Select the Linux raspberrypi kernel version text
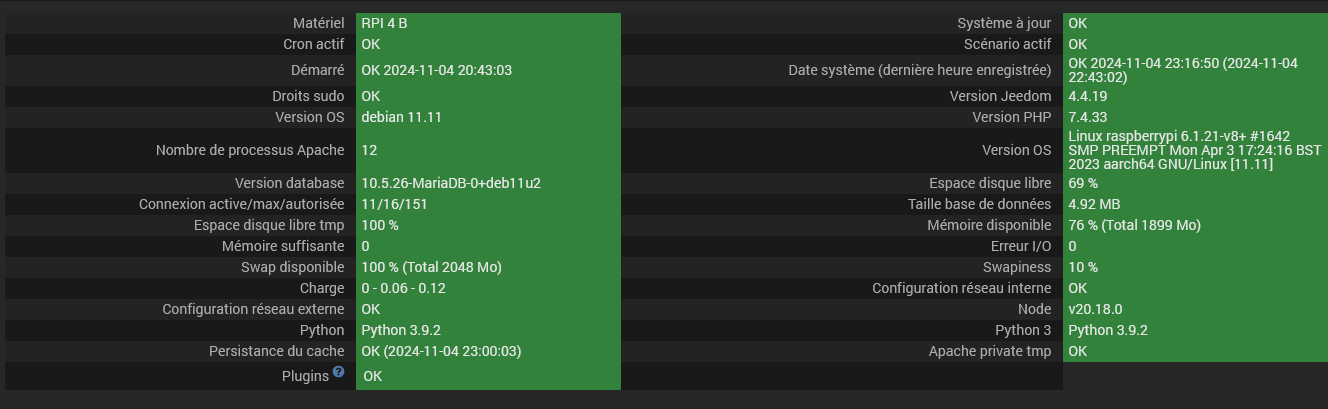 [1196, 150]
